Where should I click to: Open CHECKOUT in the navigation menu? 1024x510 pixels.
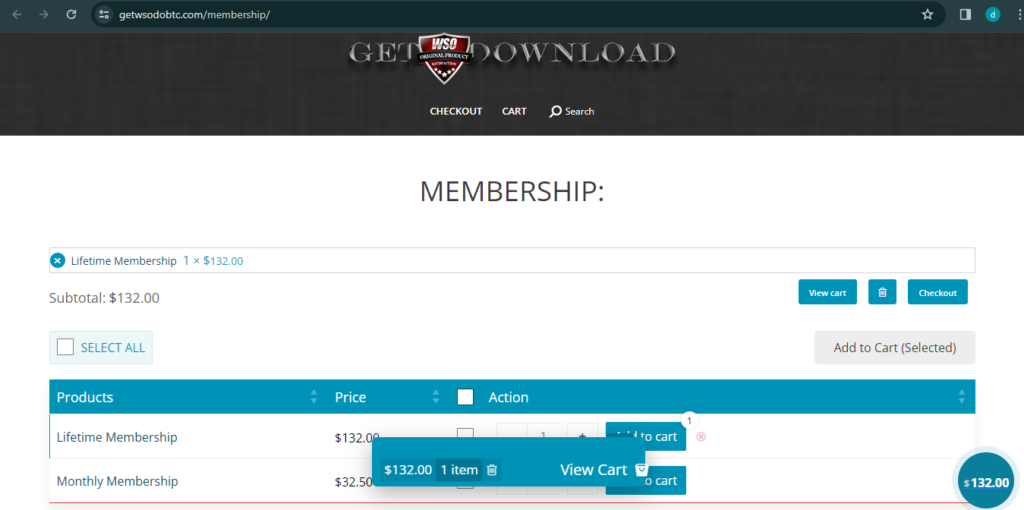(x=456, y=111)
